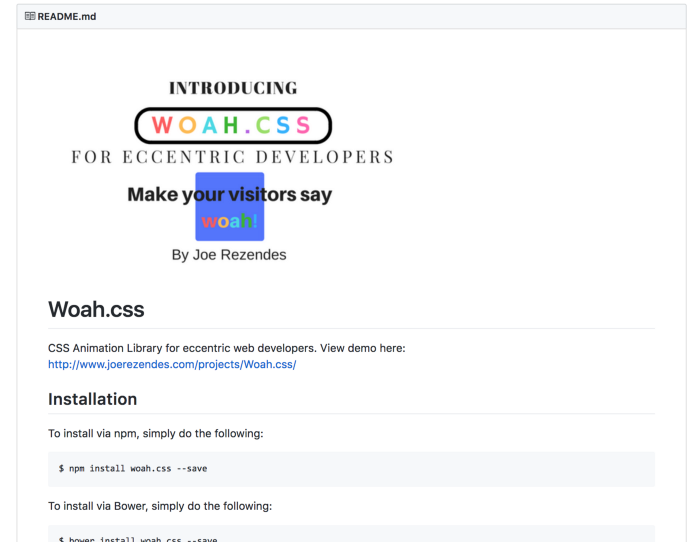
Task: Click the 'To install via Bower' sentence
Action: pyautogui.click(x=160, y=506)
